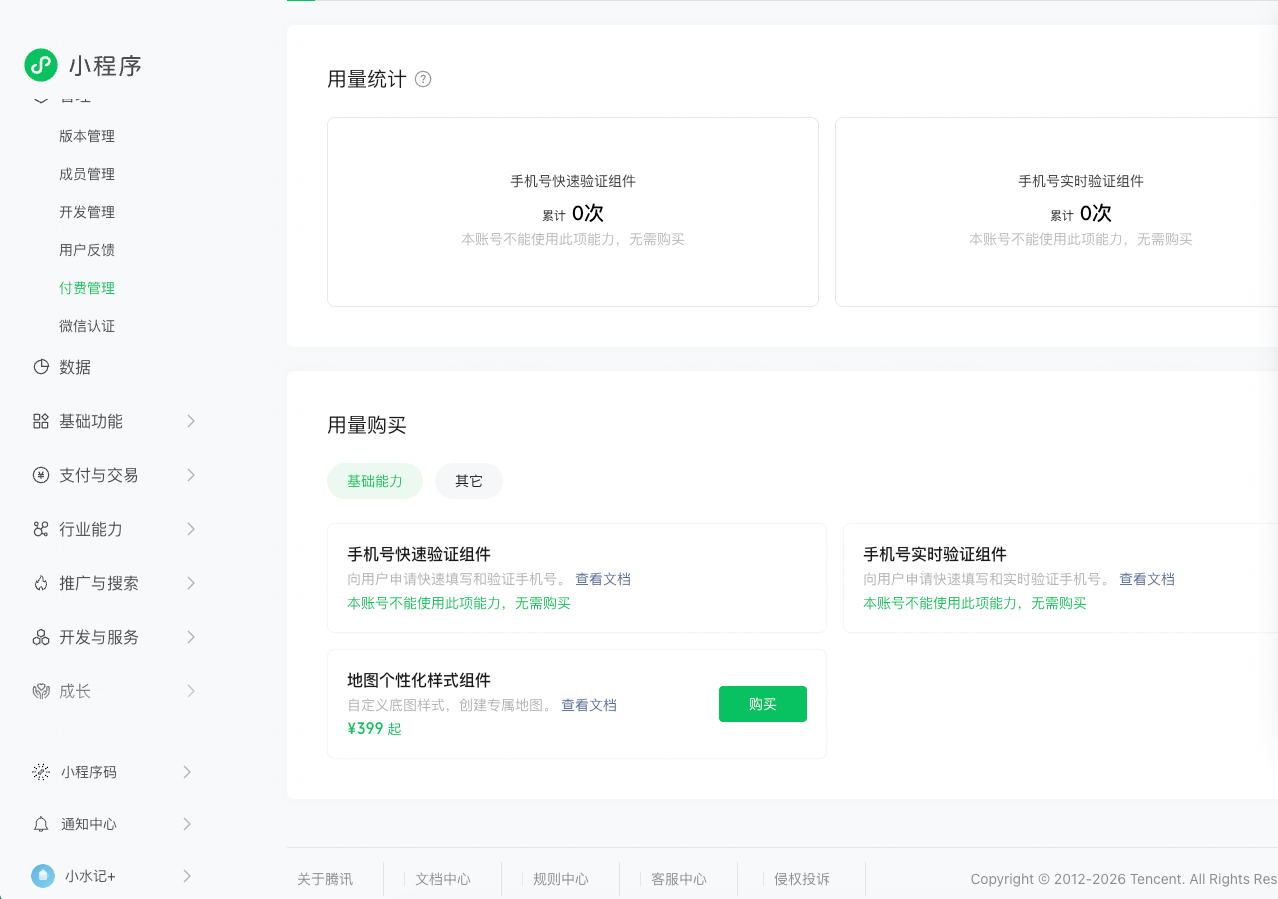This screenshot has height=899, width=1278.
Task: Click the ¥399 起 price text
Action: tap(374, 729)
